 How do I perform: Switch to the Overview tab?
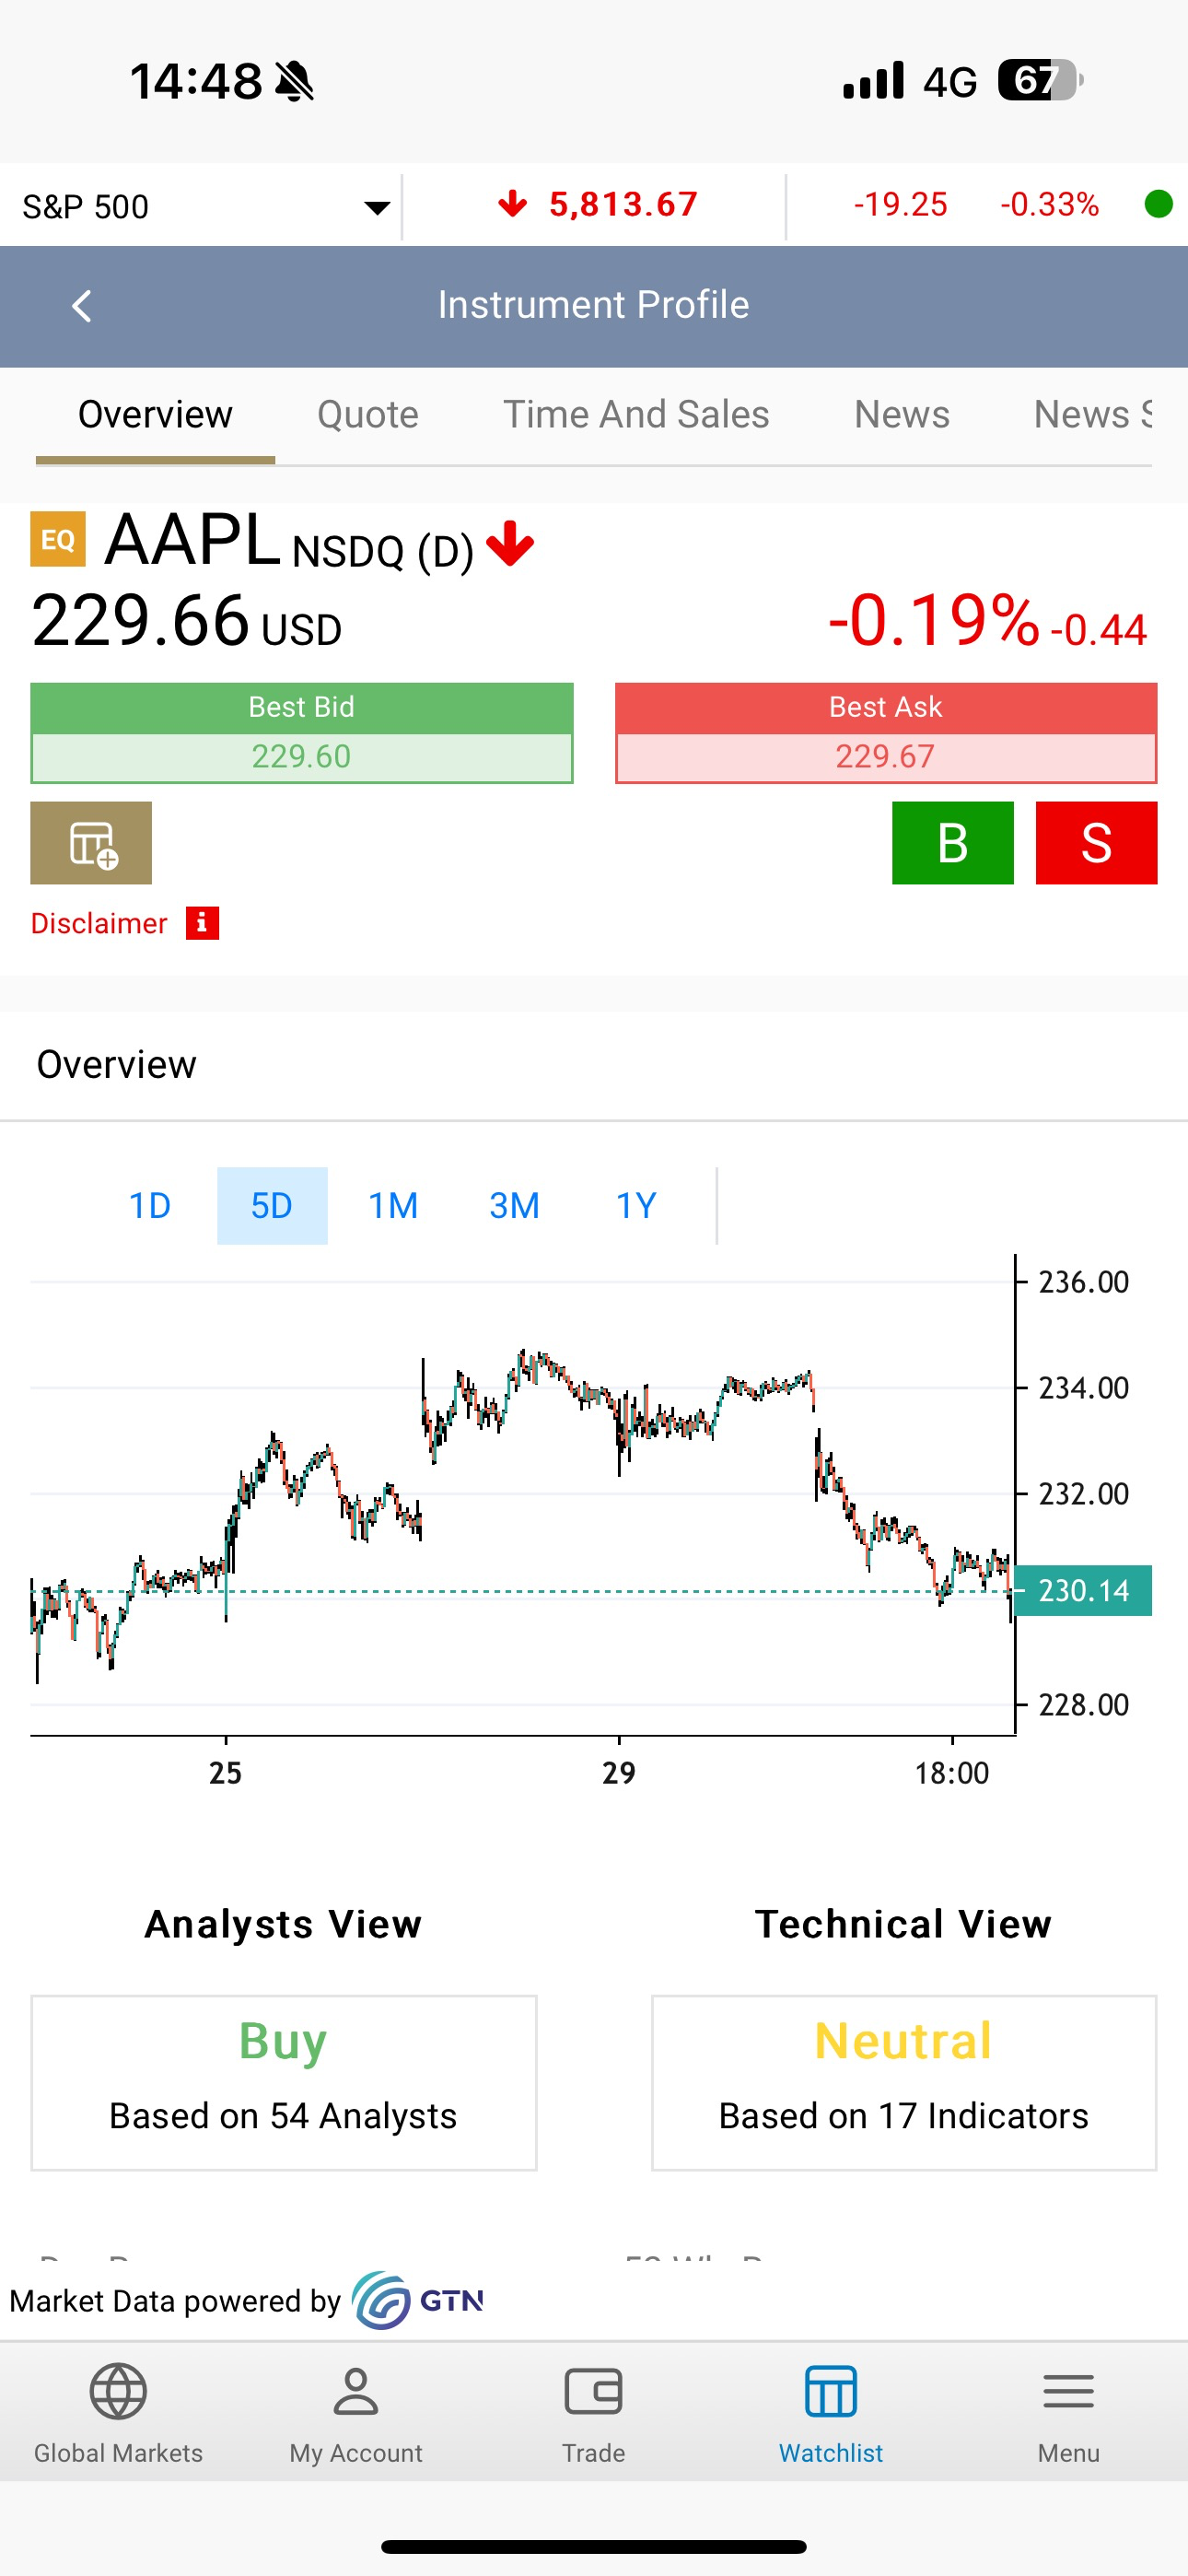tap(155, 415)
